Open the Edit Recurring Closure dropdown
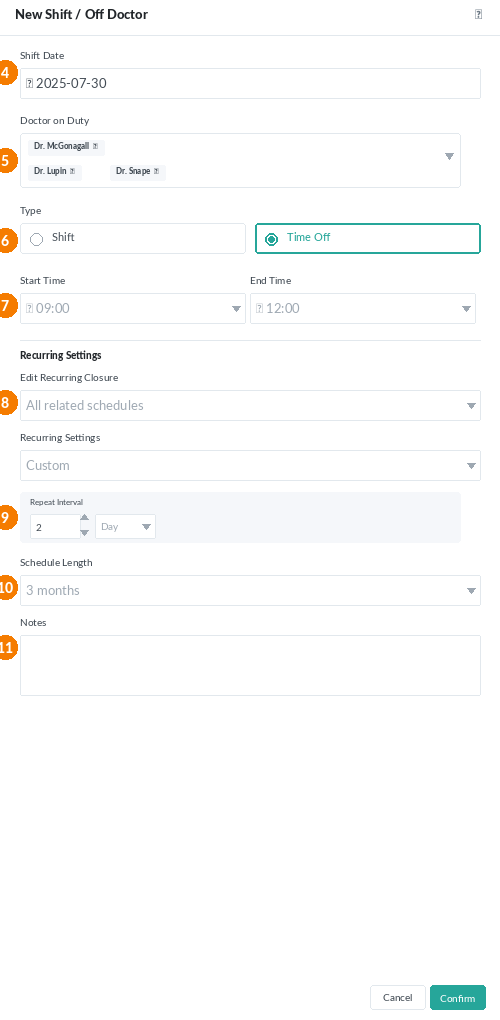This screenshot has width=500, height=1020. tap(250, 405)
